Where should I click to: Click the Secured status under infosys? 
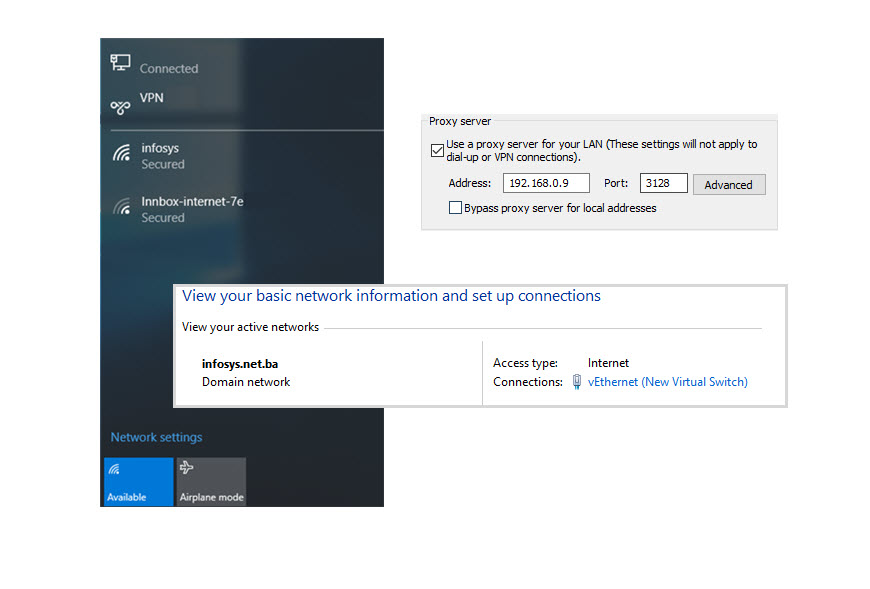pyautogui.click(x=163, y=164)
